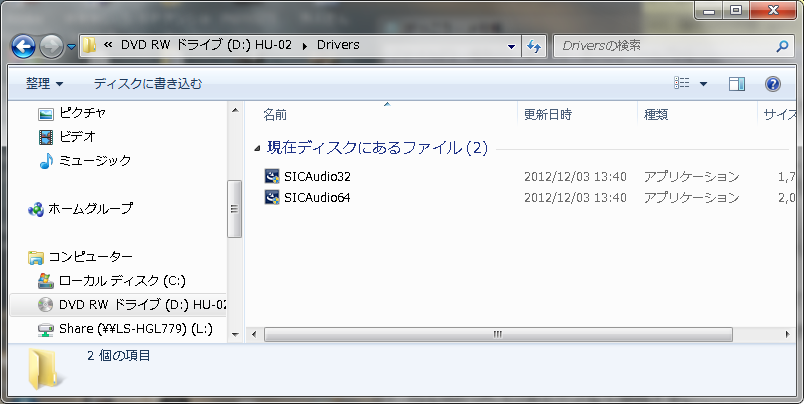
Task: Select the SICAudio32 application file
Action: [317, 177]
